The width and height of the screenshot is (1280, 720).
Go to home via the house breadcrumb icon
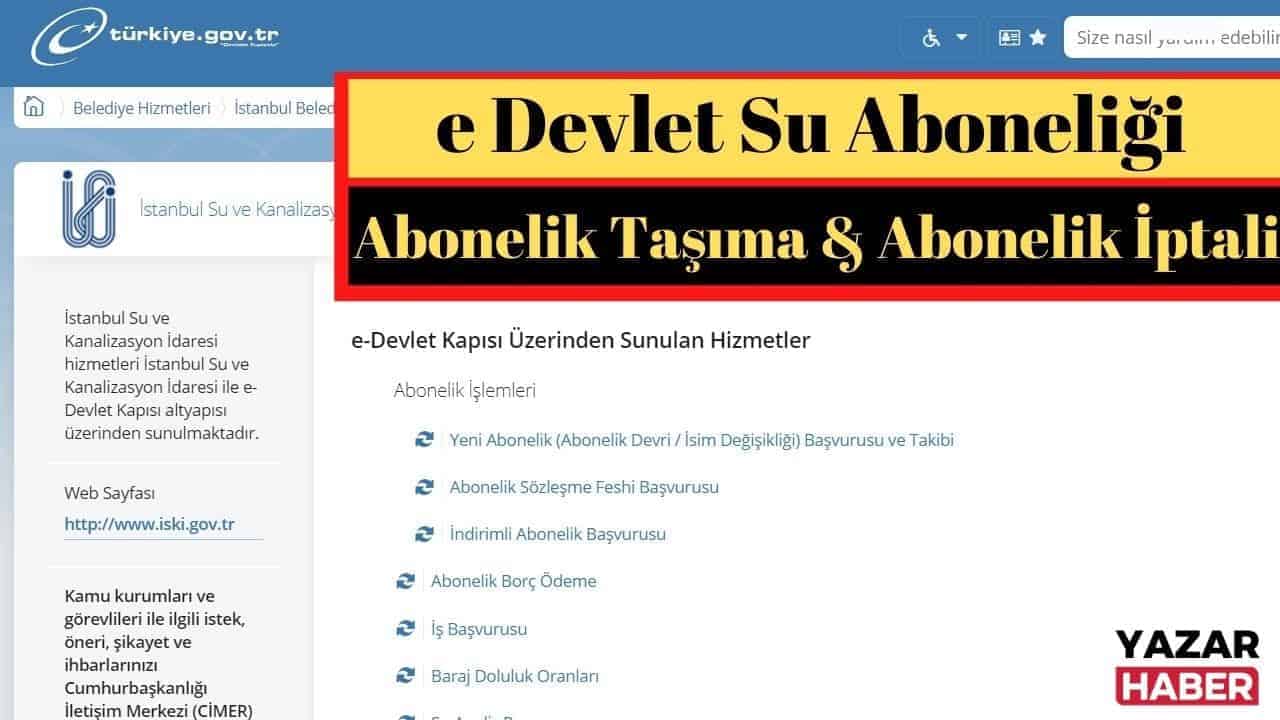(x=34, y=107)
